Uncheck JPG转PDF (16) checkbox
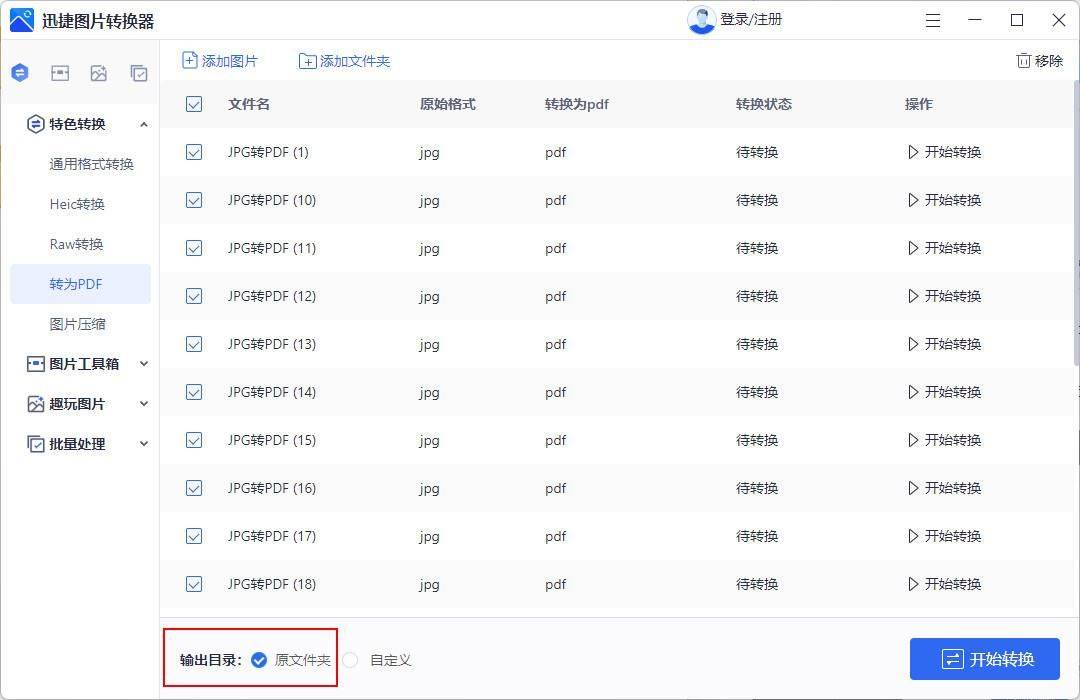The height and width of the screenshot is (700, 1080). [194, 488]
